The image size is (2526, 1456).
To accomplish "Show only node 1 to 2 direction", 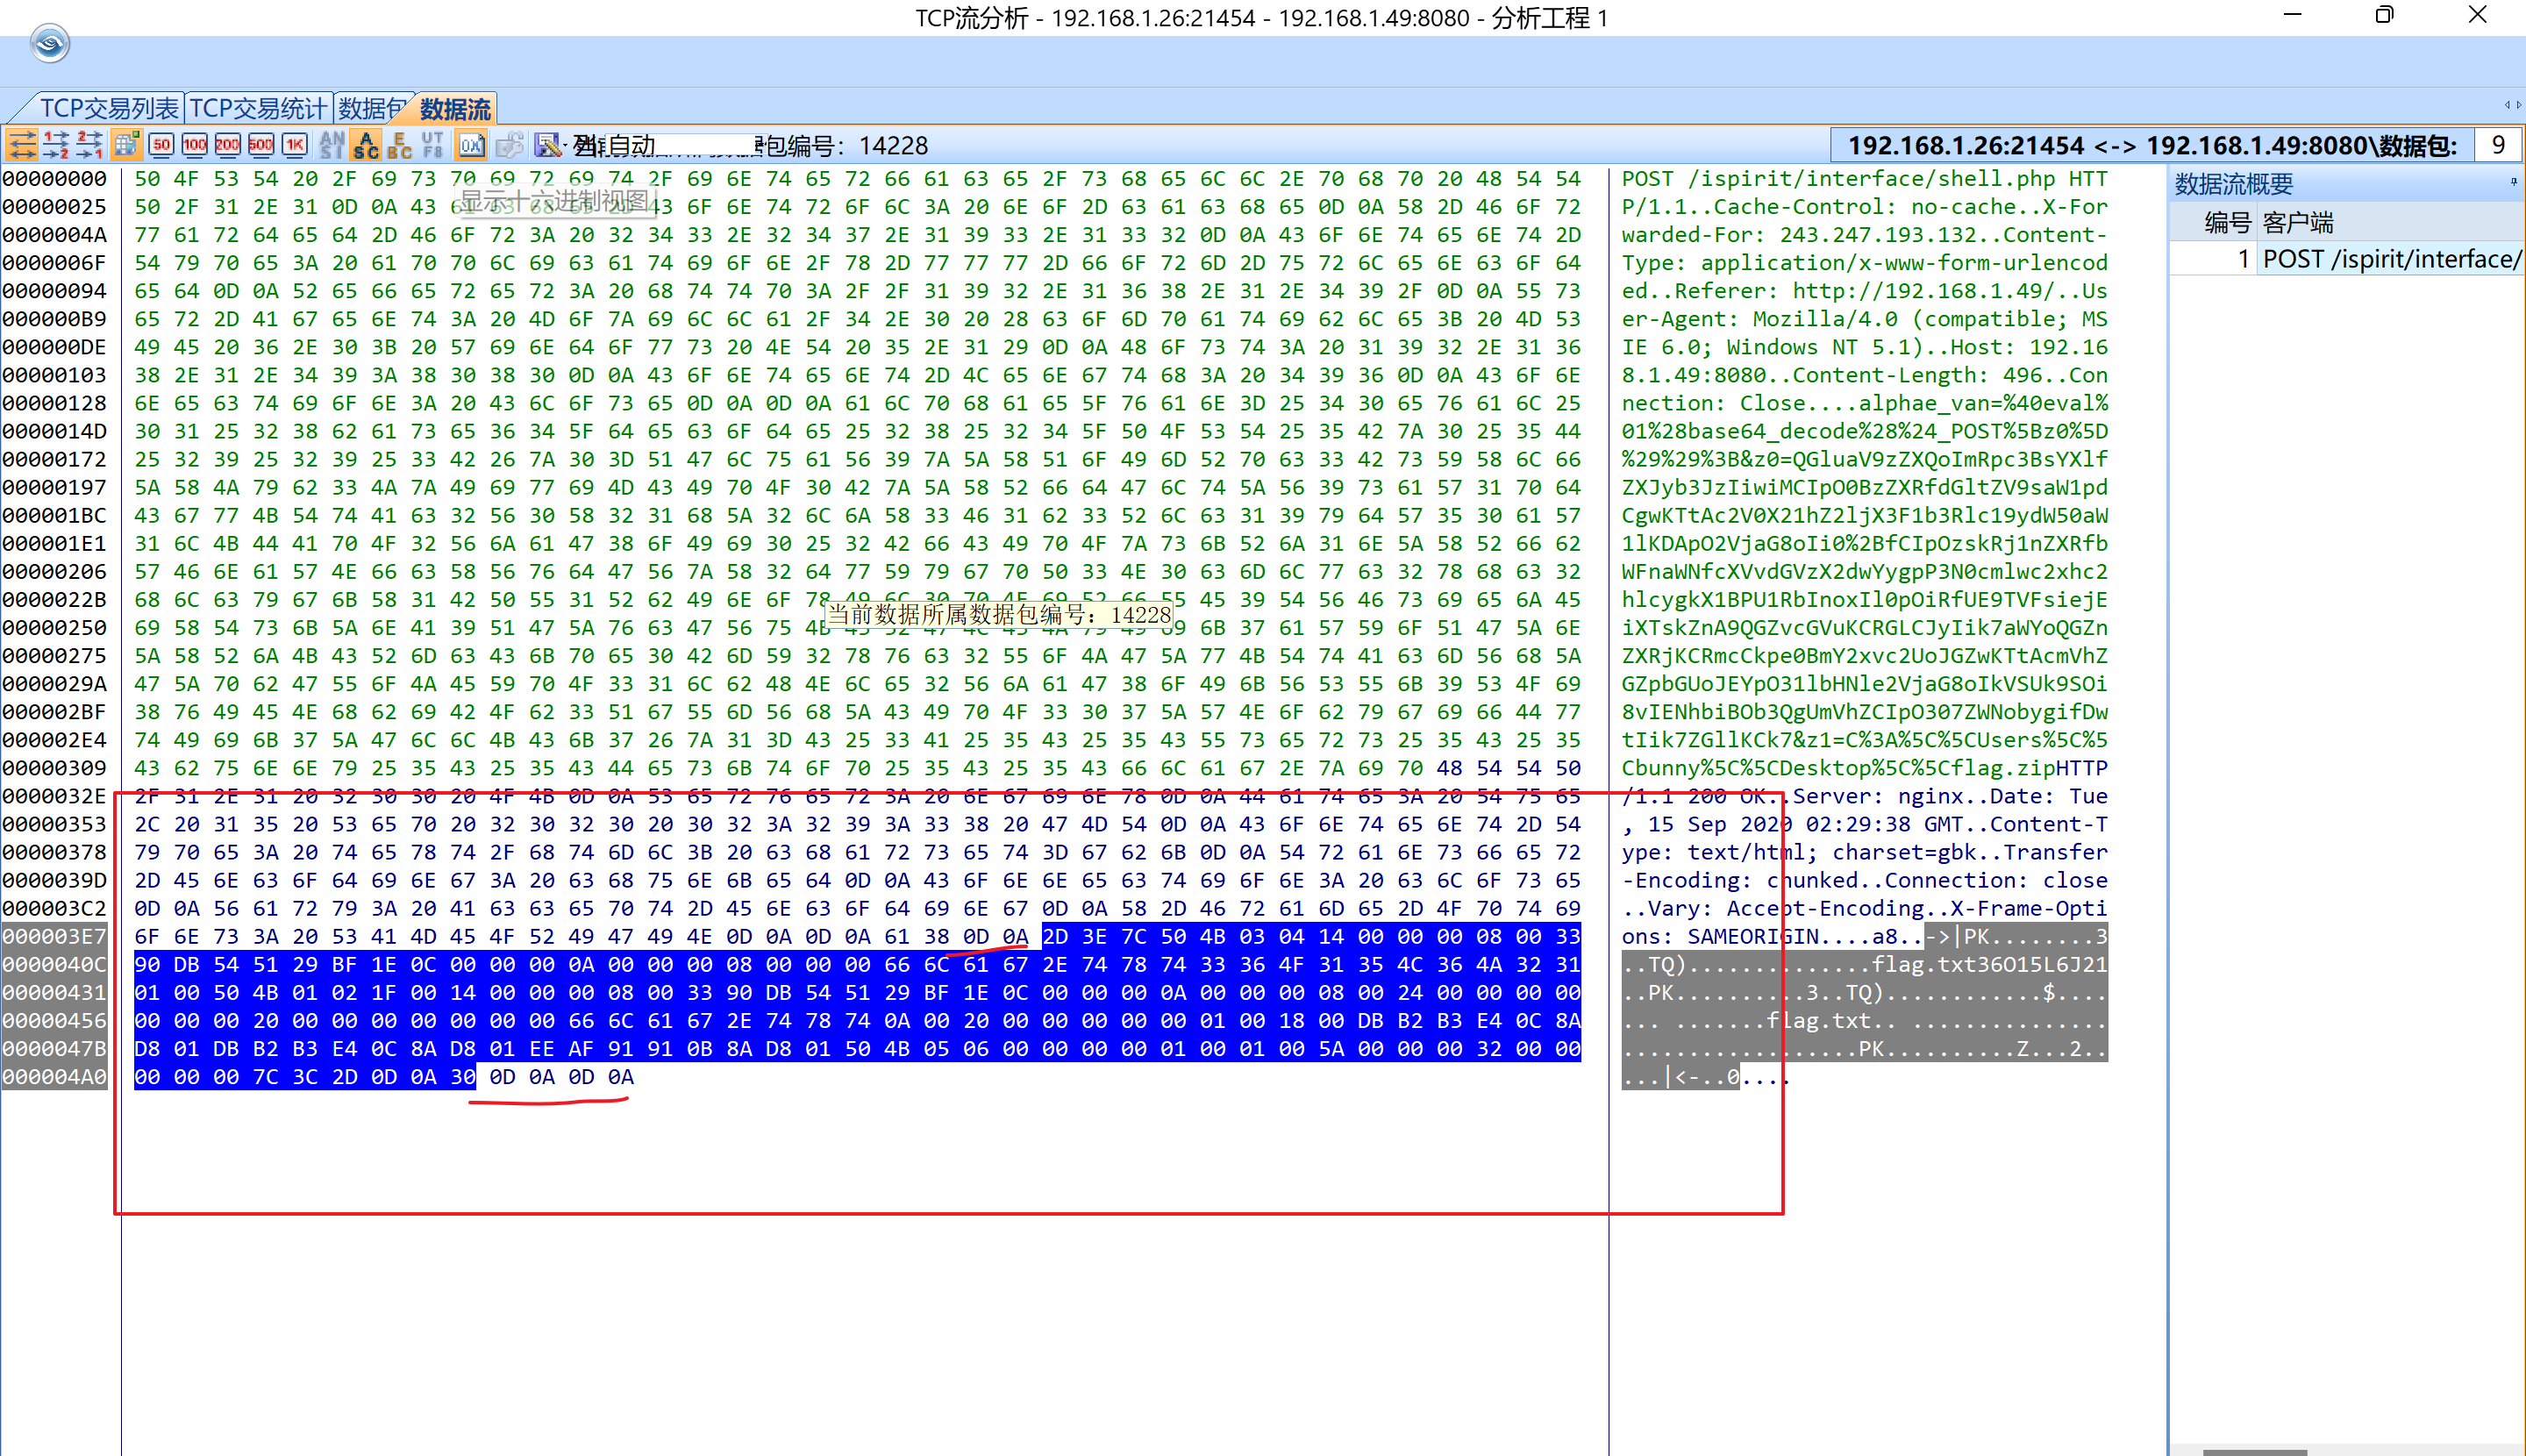I will (56, 145).
